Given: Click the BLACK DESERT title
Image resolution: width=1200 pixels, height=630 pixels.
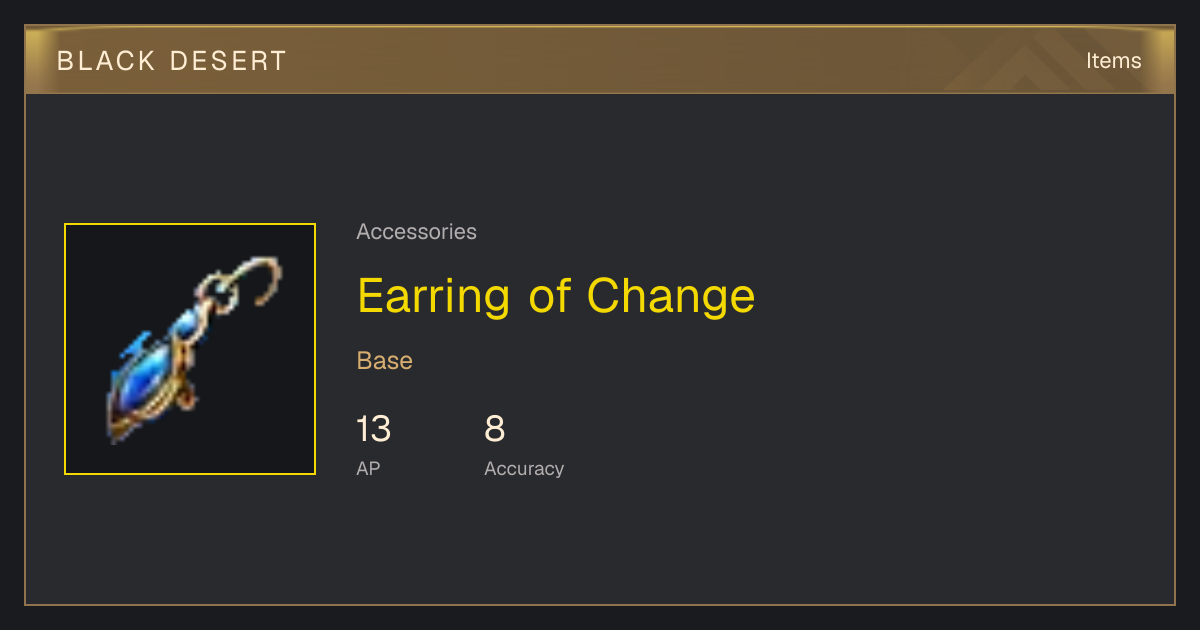Looking at the screenshot, I should point(172,61).
